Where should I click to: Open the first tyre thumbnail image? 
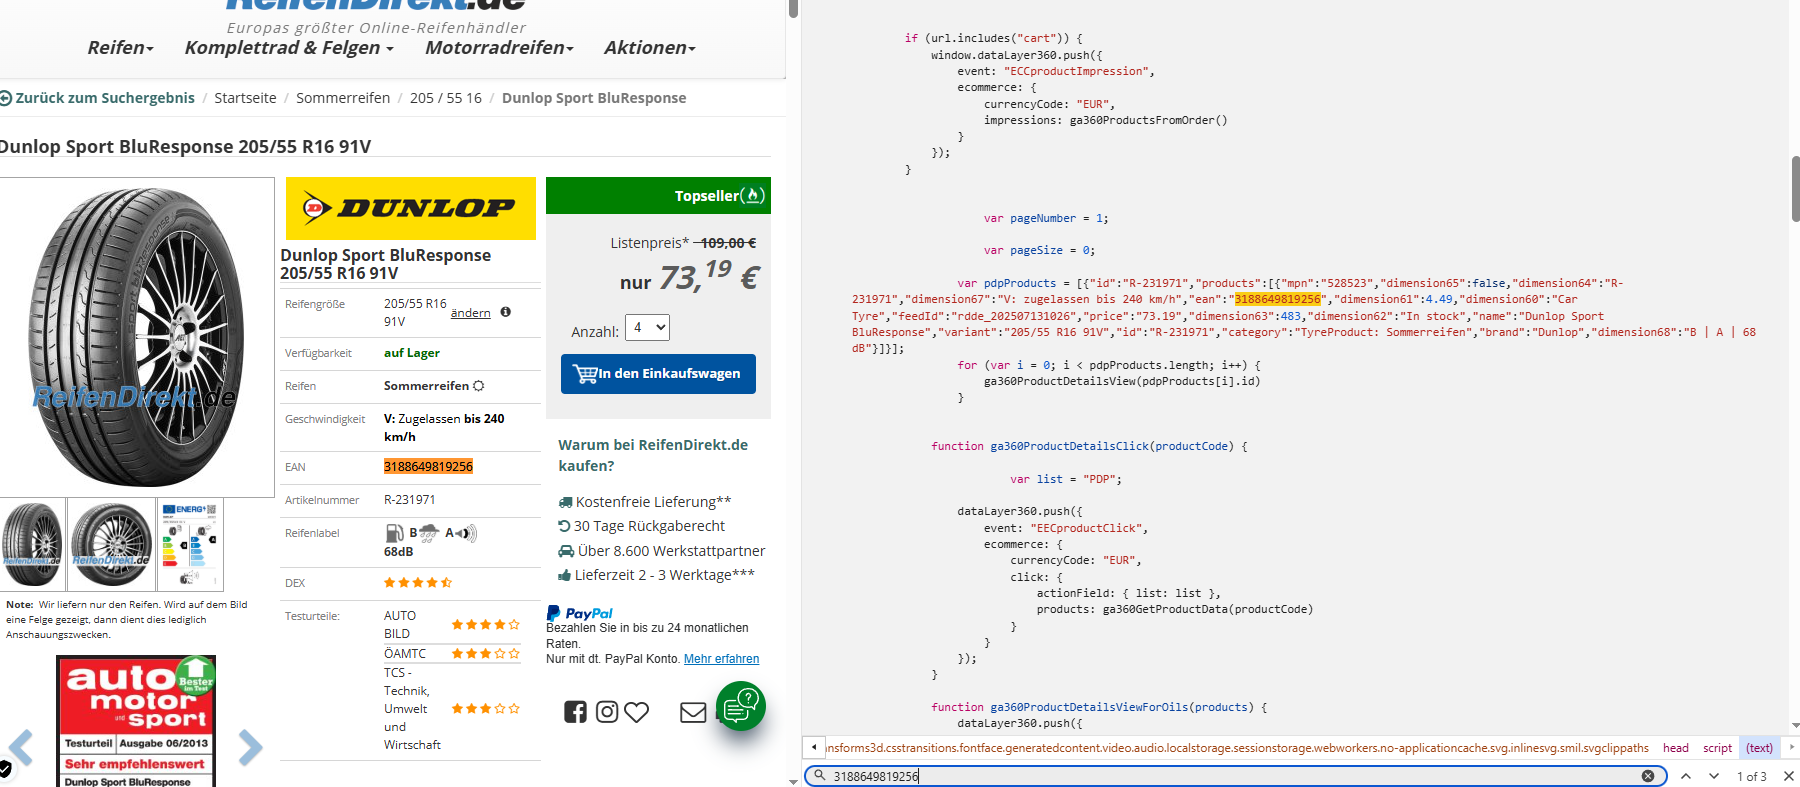tap(32, 545)
